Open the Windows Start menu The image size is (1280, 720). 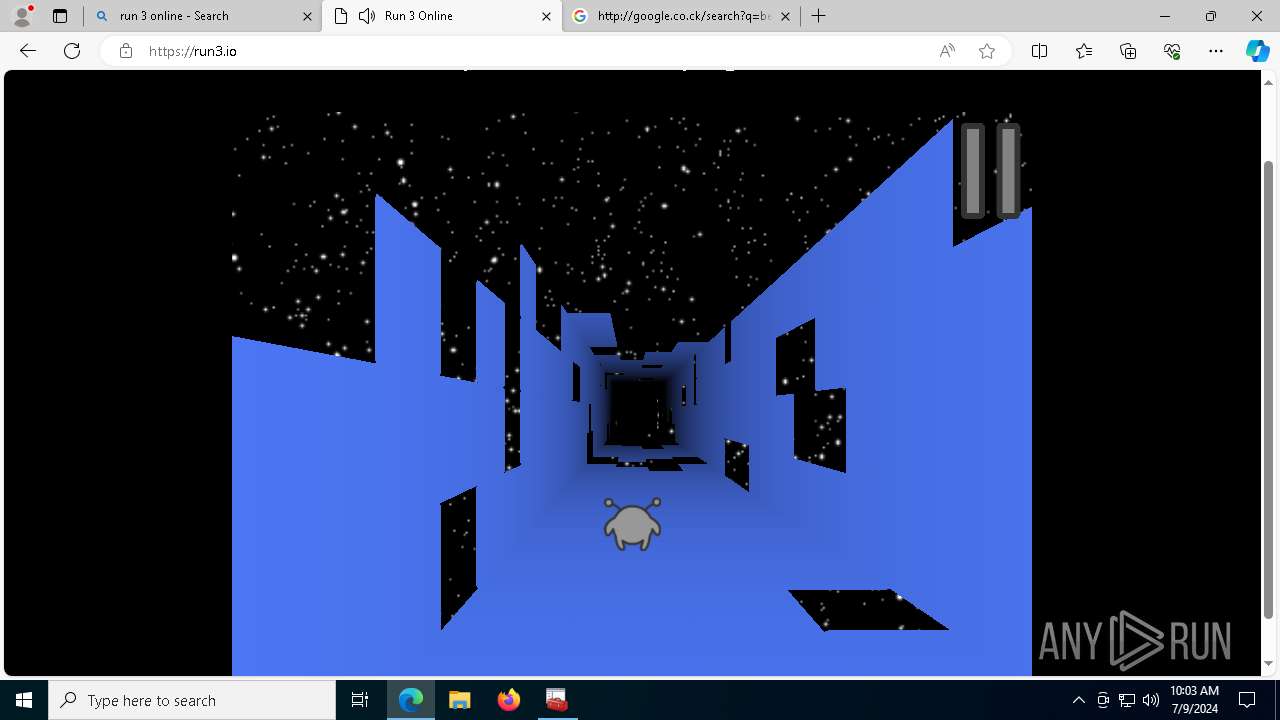24,700
